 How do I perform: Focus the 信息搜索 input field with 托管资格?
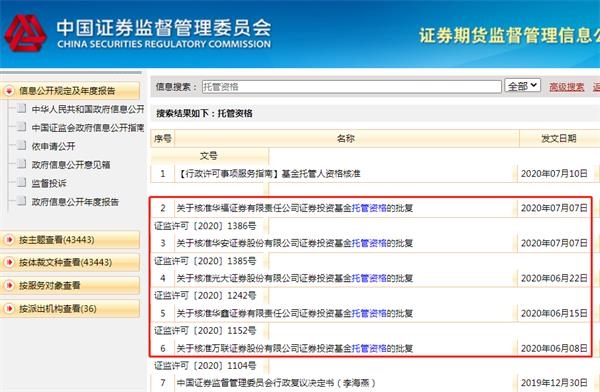coord(352,87)
